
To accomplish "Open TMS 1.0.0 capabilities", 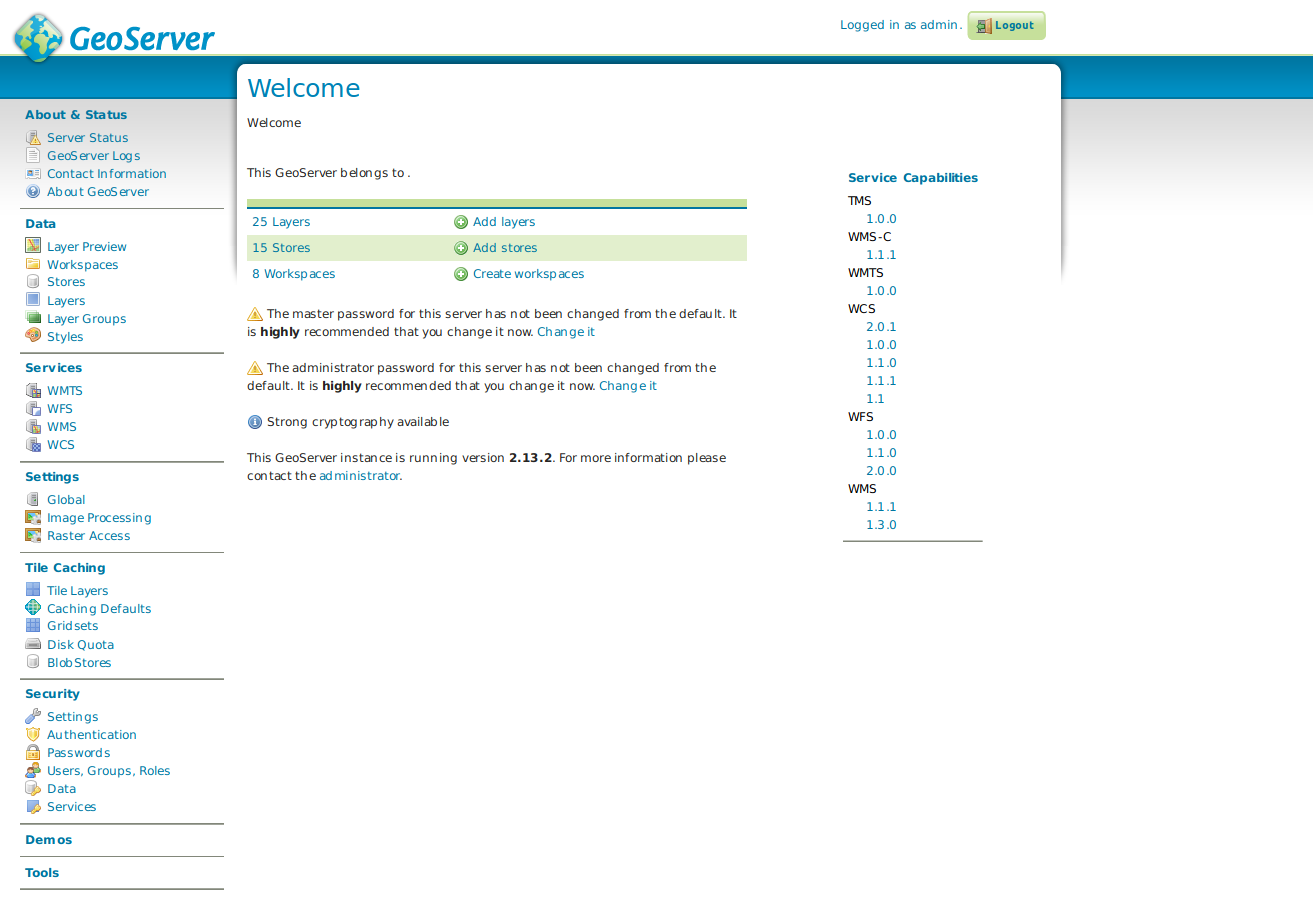I will (x=881, y=219).
